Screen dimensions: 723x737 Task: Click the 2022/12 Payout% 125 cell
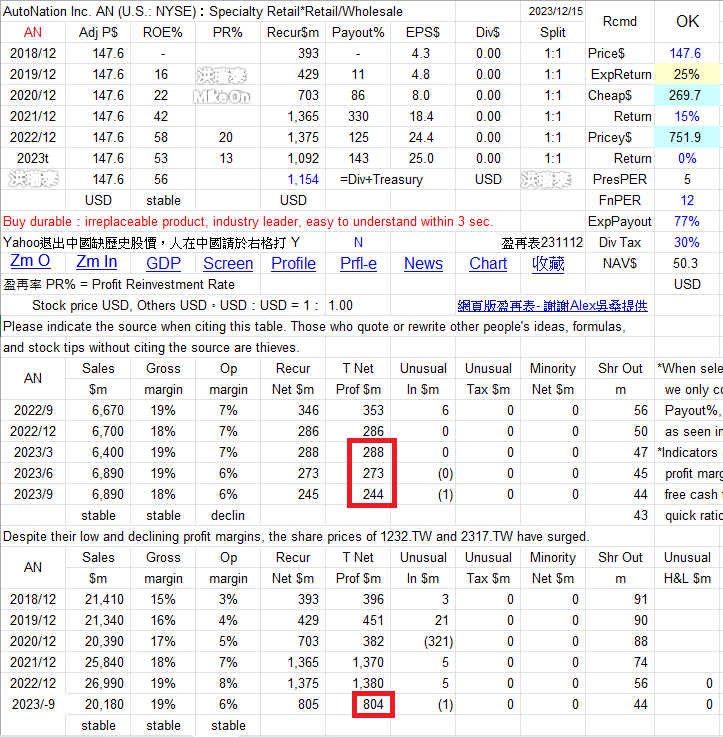[358, 137]
